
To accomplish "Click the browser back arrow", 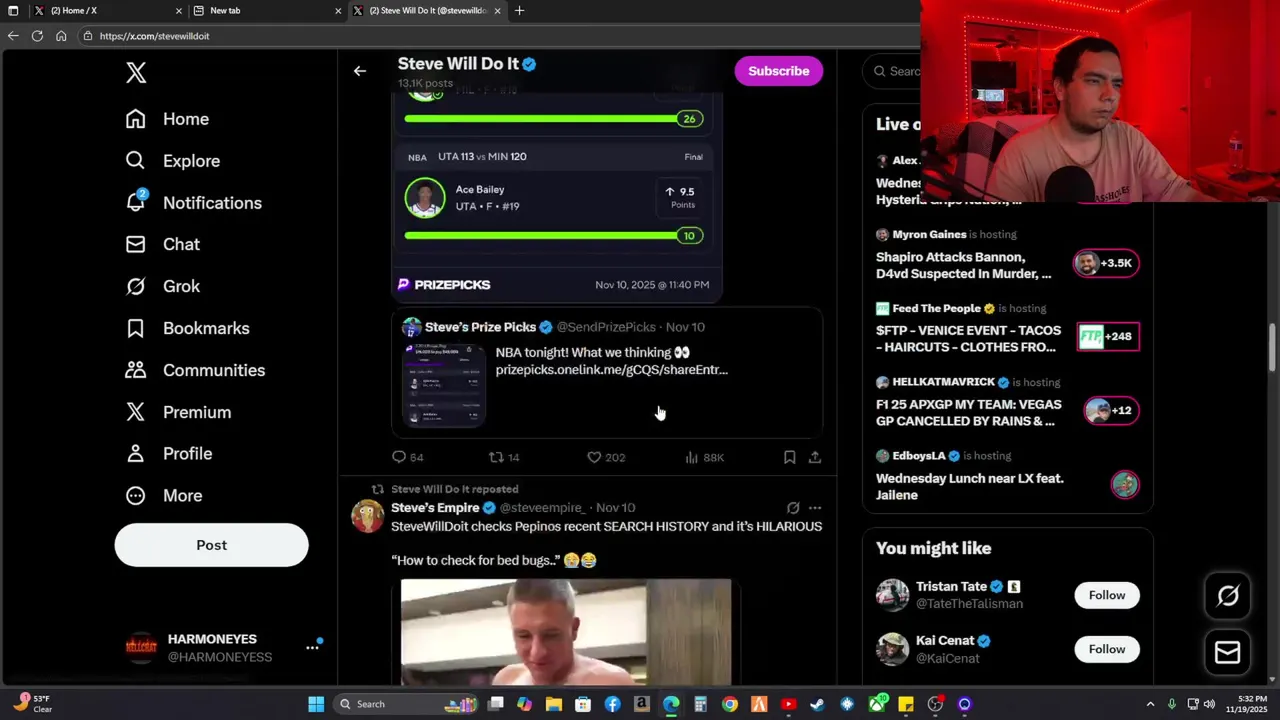I will tap(13, 36).
